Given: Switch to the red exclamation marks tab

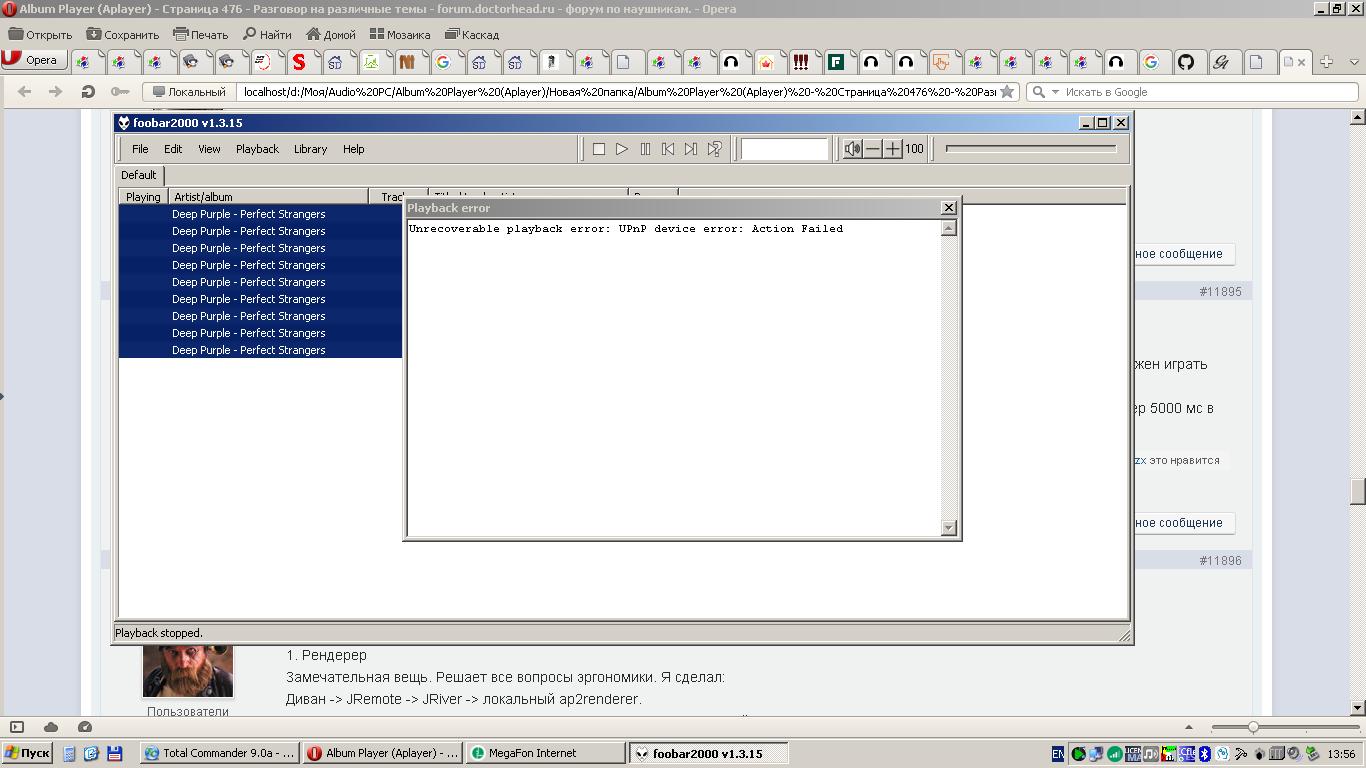Looking at the screenshot, I should tap(800, 61).
